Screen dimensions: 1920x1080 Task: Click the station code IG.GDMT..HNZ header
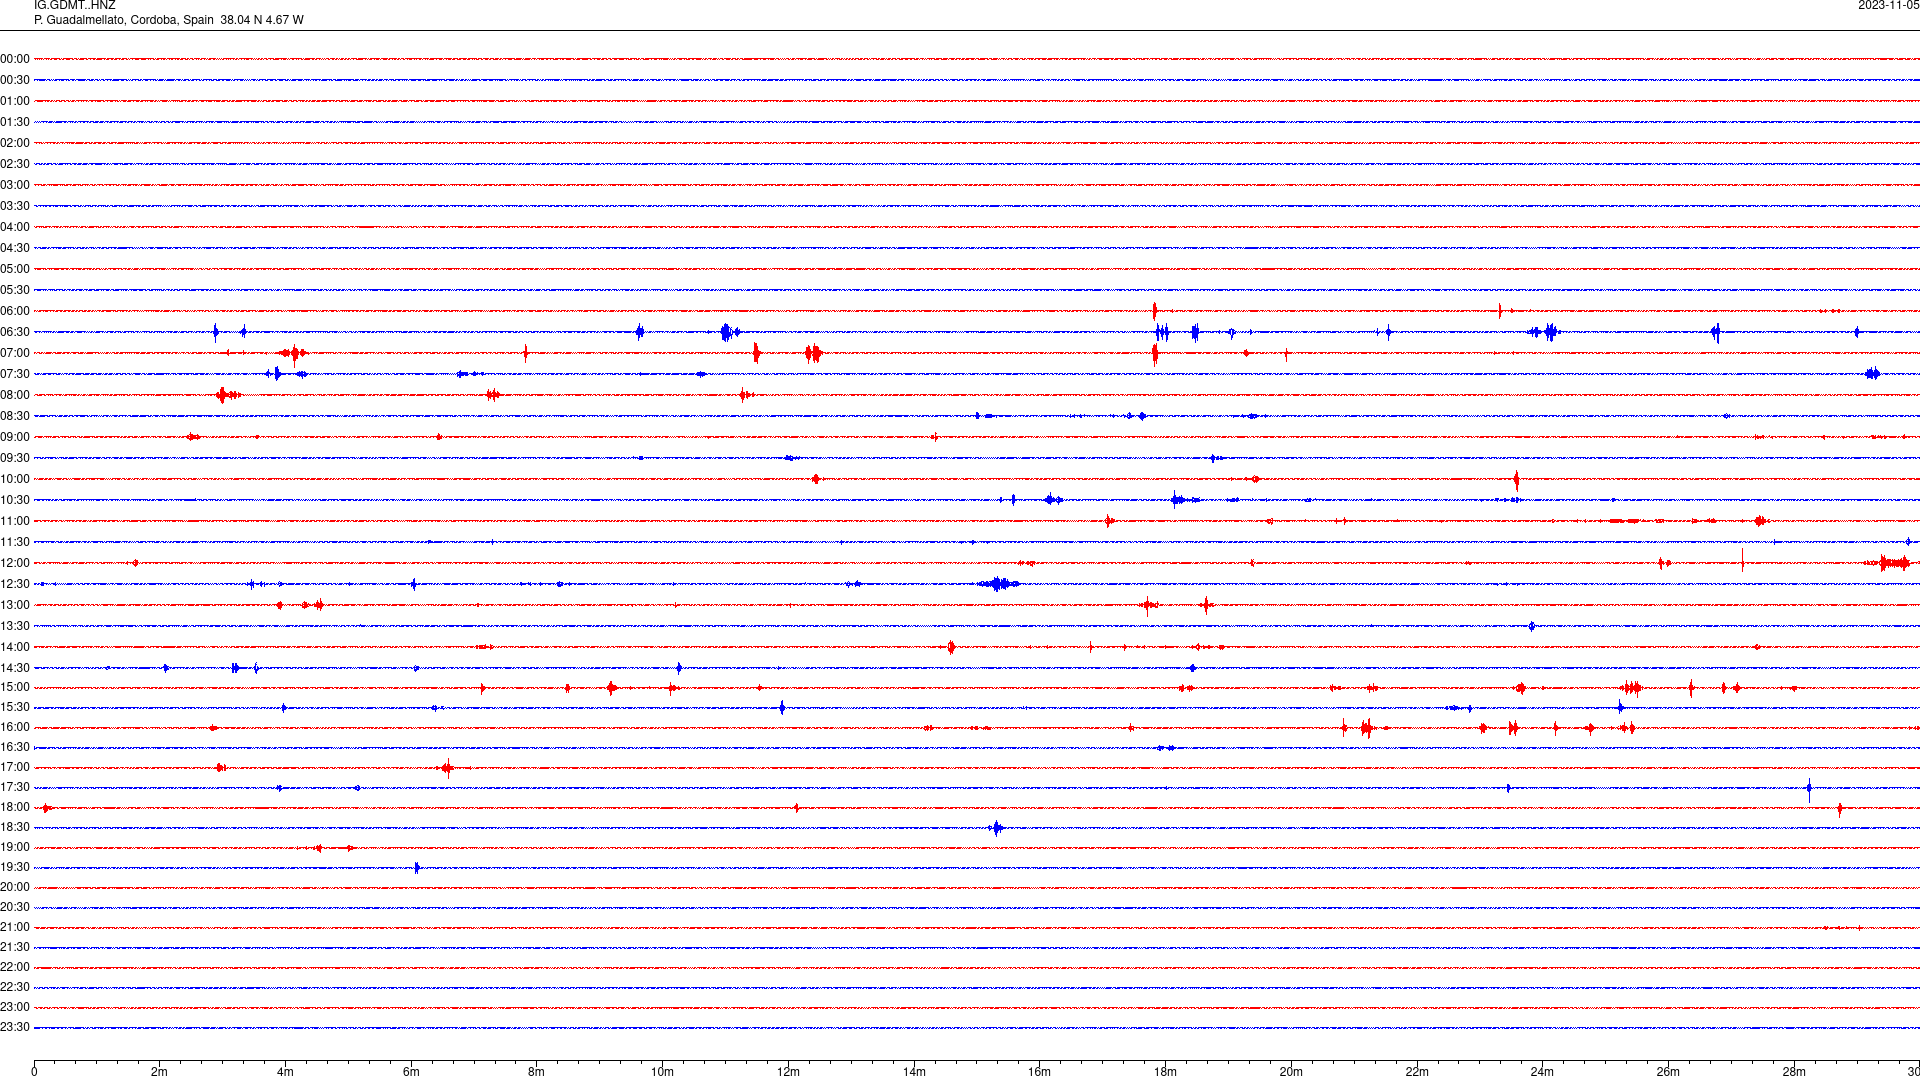(x=75, y=6)
